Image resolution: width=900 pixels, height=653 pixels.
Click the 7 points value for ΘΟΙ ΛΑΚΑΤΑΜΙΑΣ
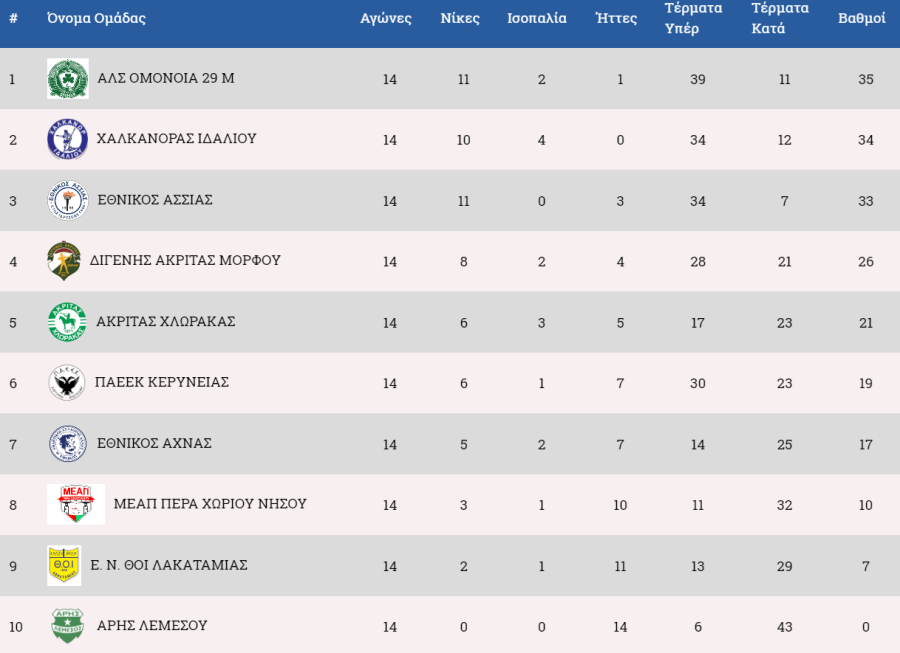coord(866,566)
